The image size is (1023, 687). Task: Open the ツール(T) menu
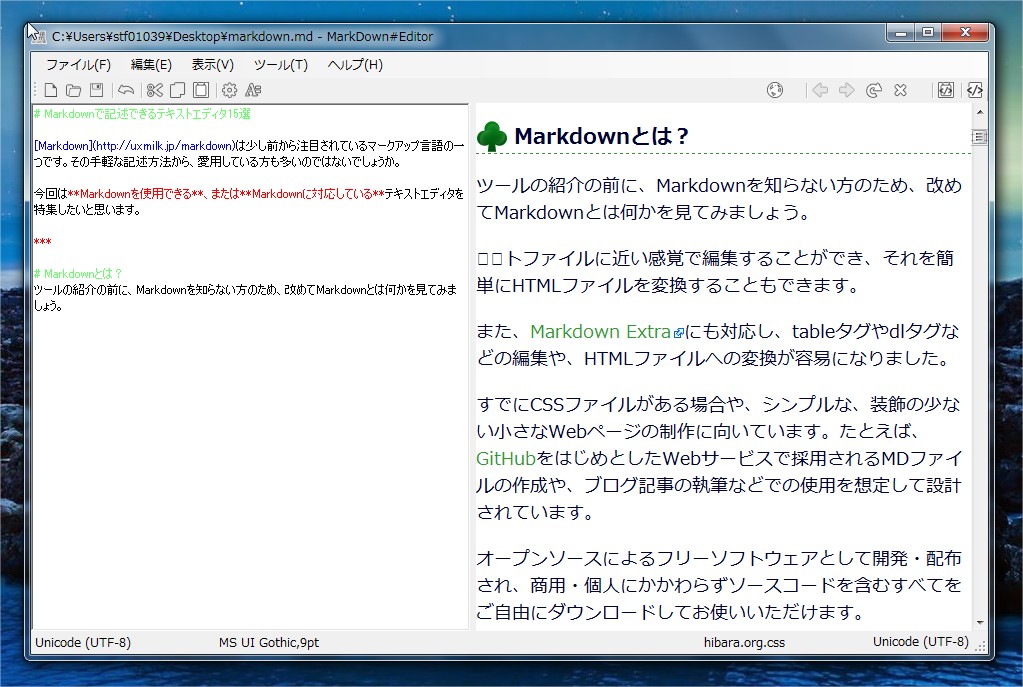coord(281,65)
